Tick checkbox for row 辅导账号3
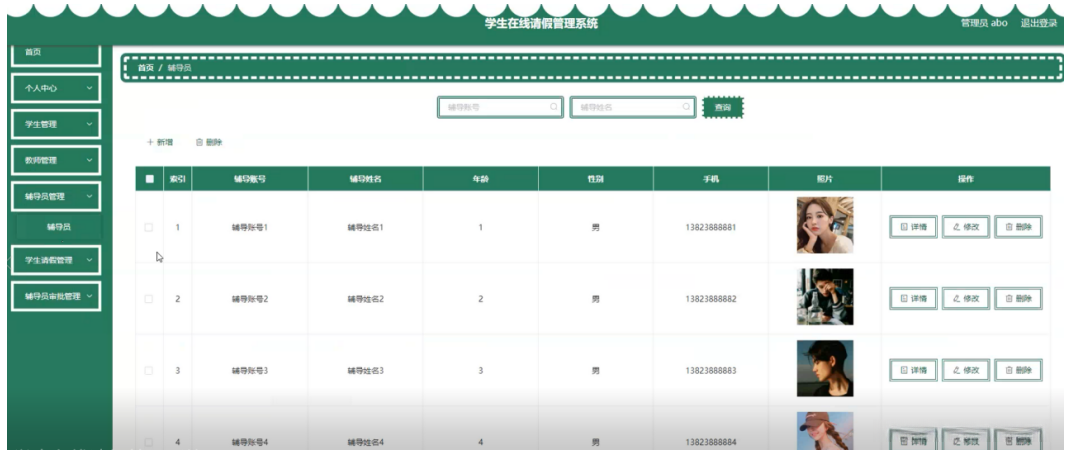The width and height of the screenshot is (1065, 451). point(149,371)
